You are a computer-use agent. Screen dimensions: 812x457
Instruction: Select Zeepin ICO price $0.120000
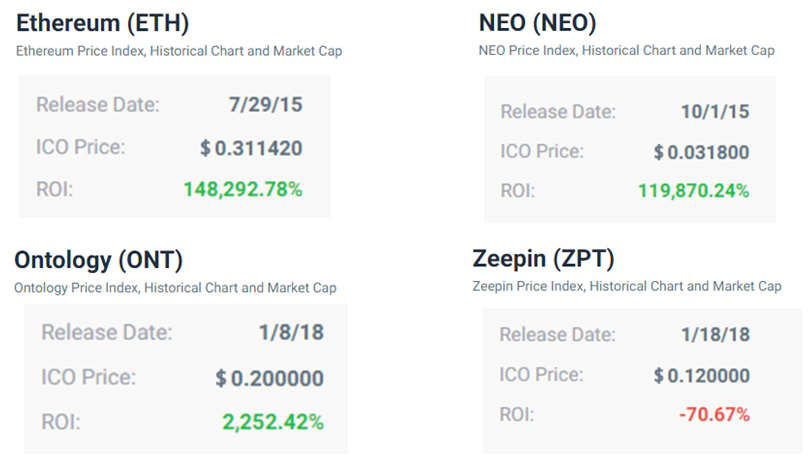point(701,375)
